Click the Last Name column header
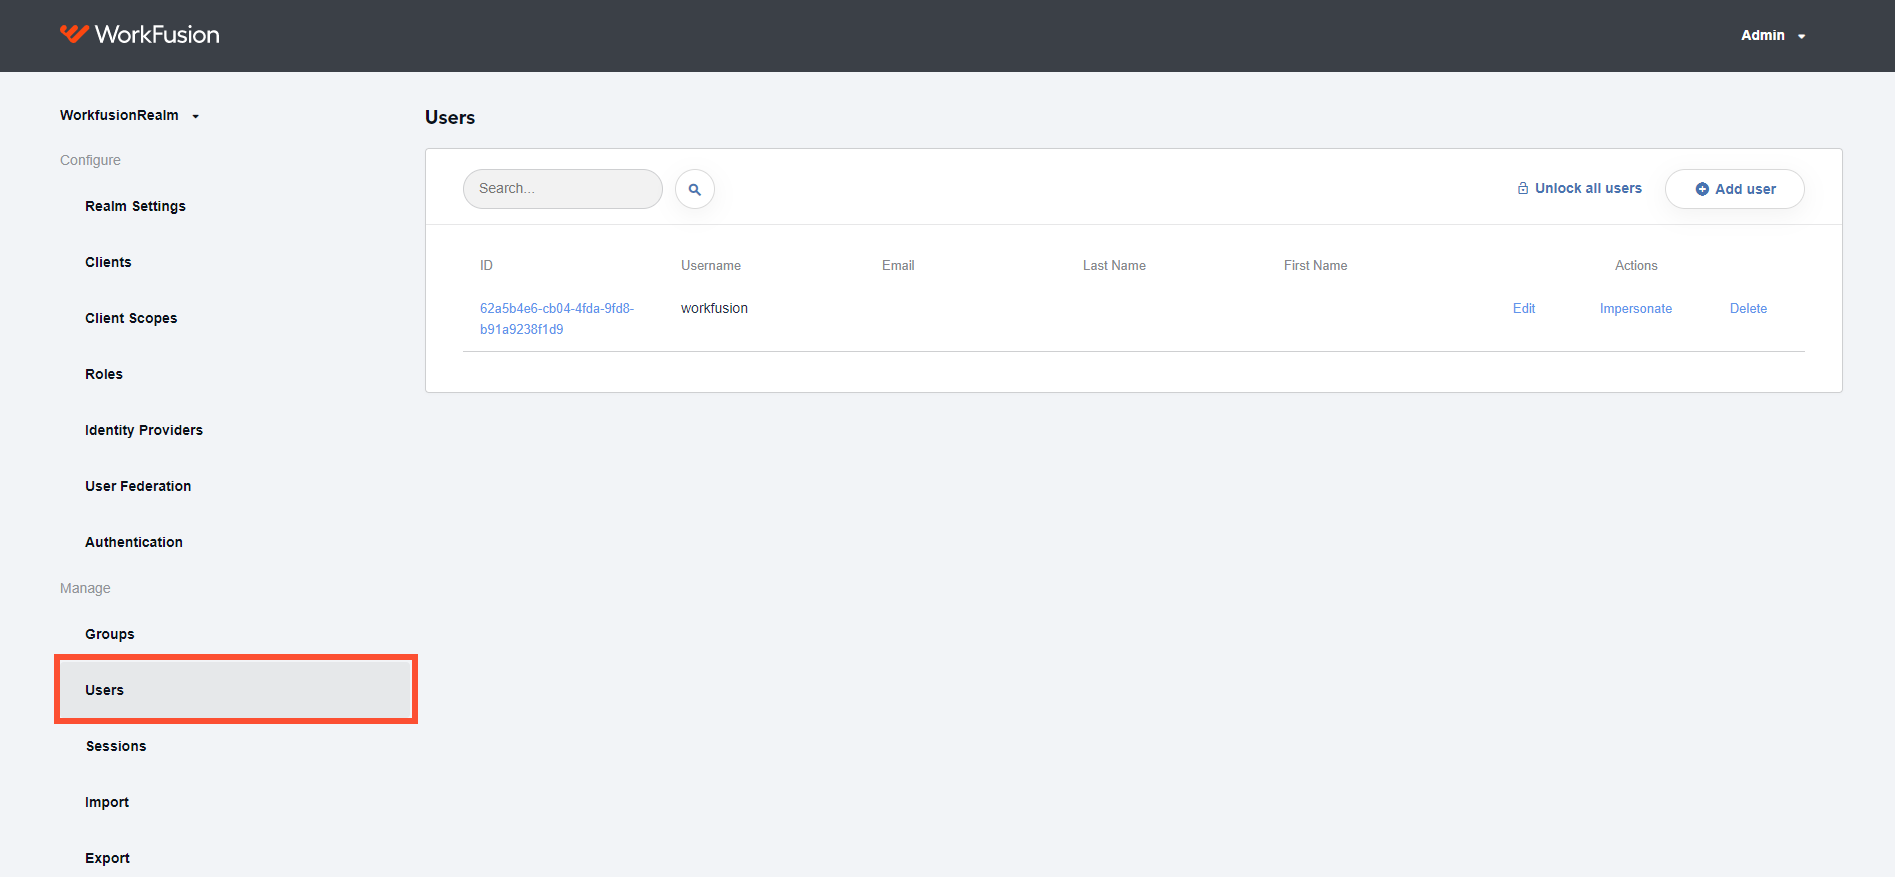1895x877 pixels. coord(1114,265)
